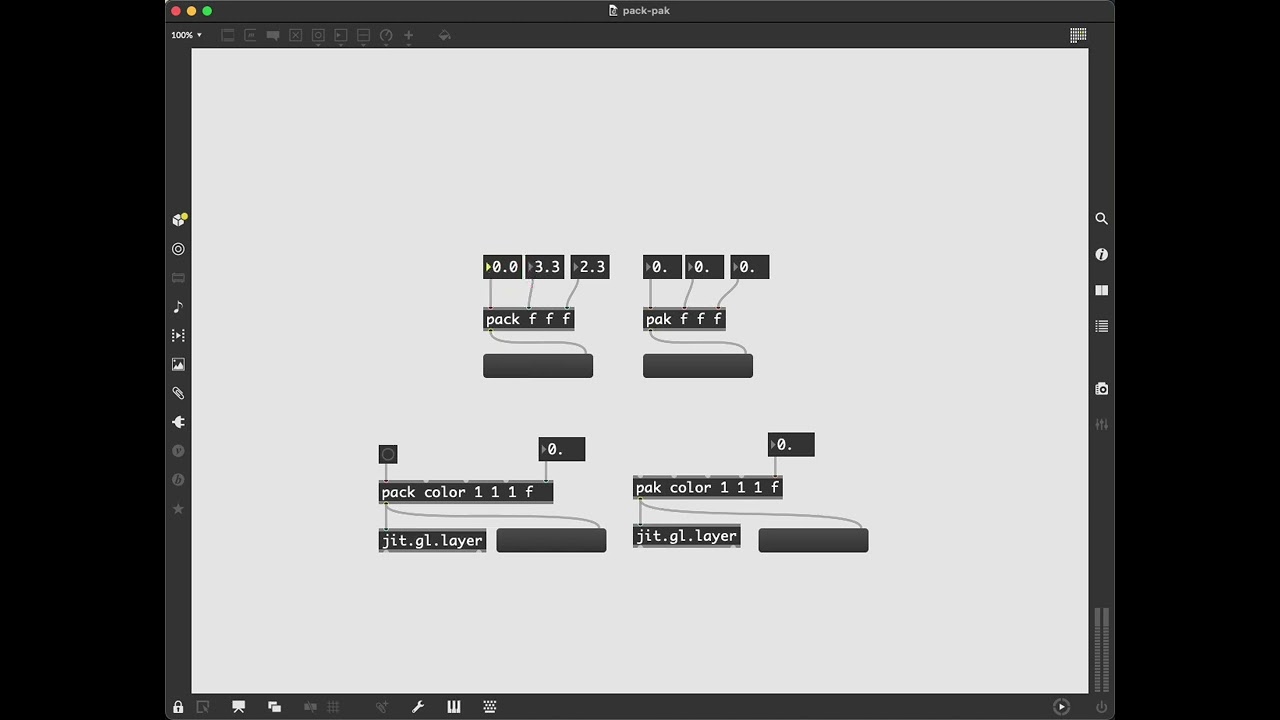Open the mixer parameters icon in right sidebar
This screenshot has width=1280, height=720.
pos(1102,425)
